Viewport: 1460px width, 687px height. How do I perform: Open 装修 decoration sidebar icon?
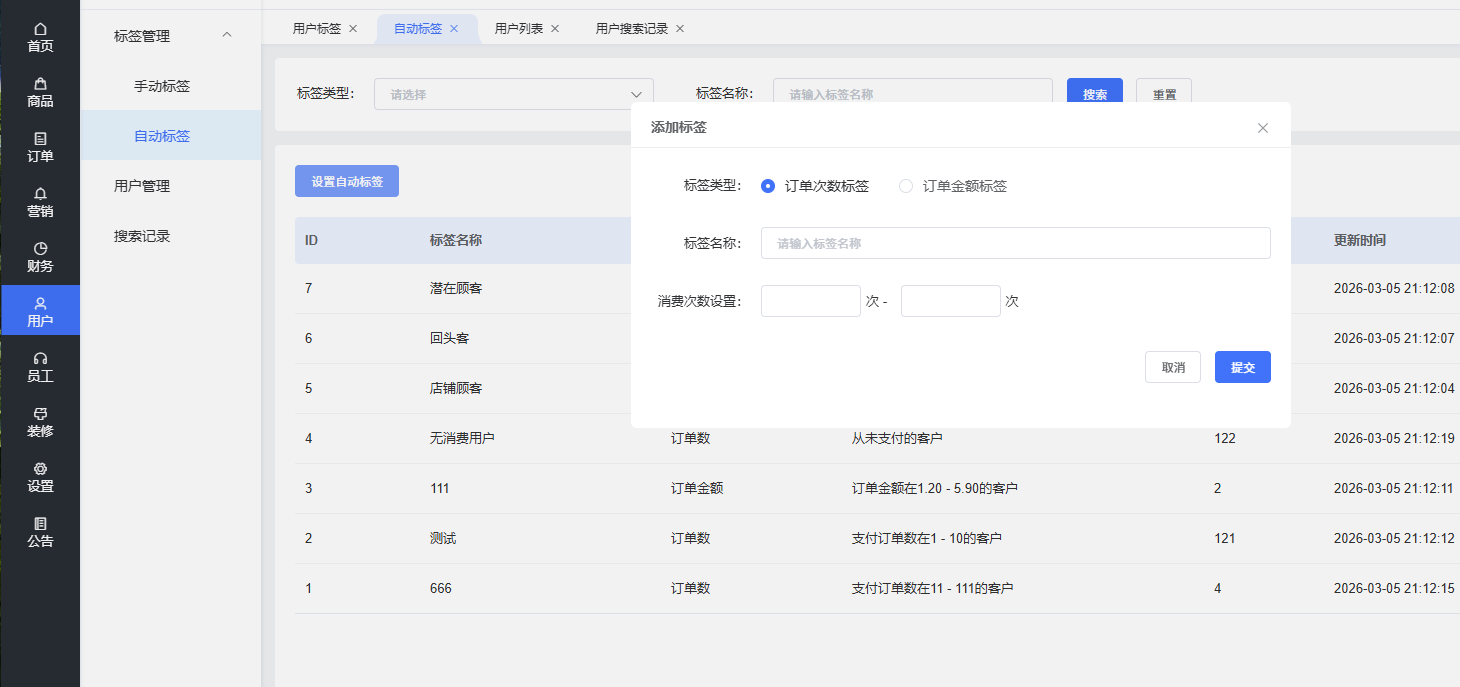pos(40,422)
